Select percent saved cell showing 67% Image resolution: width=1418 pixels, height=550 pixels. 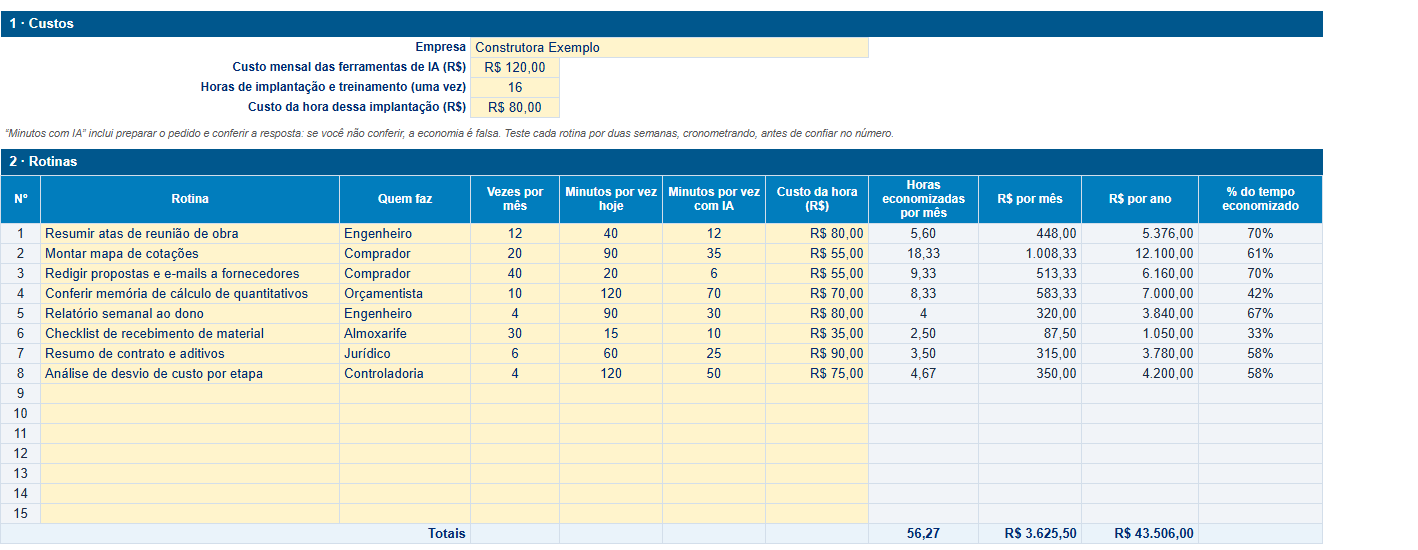(1260, 313)
